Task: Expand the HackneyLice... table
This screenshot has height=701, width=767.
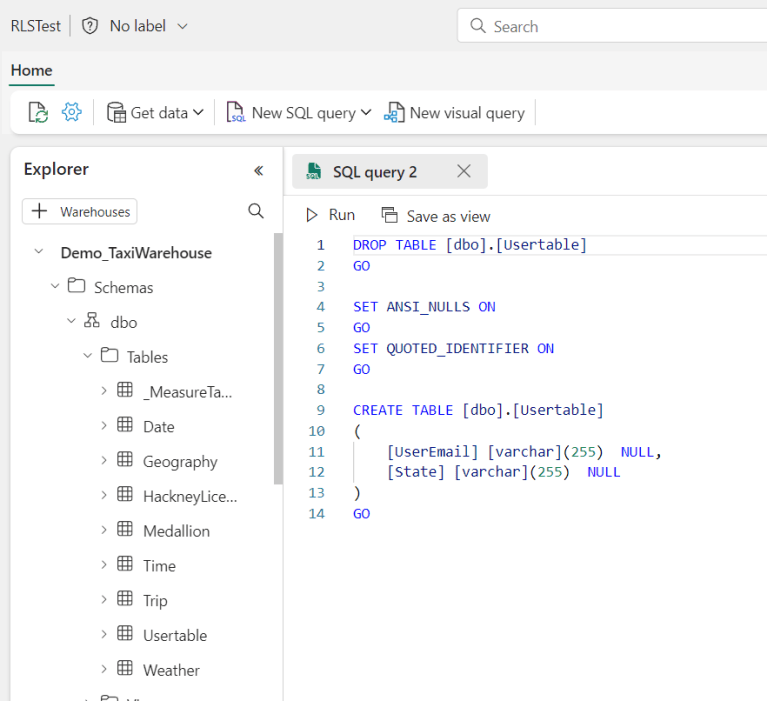Action: point(104,495)
